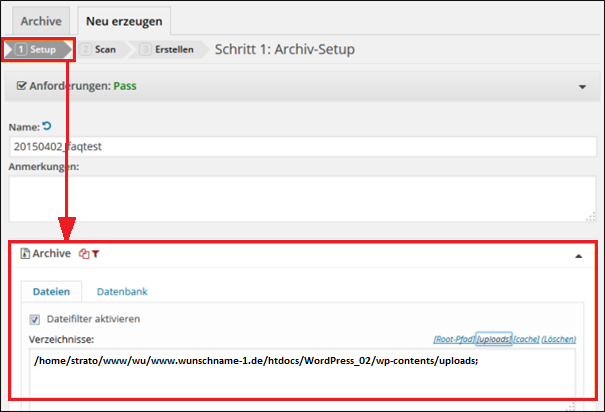Image resolution: width=605 pixels, height=412 pixels.
Task: Collapse the Archive panel arrow
Action: [x=578, y=256]
